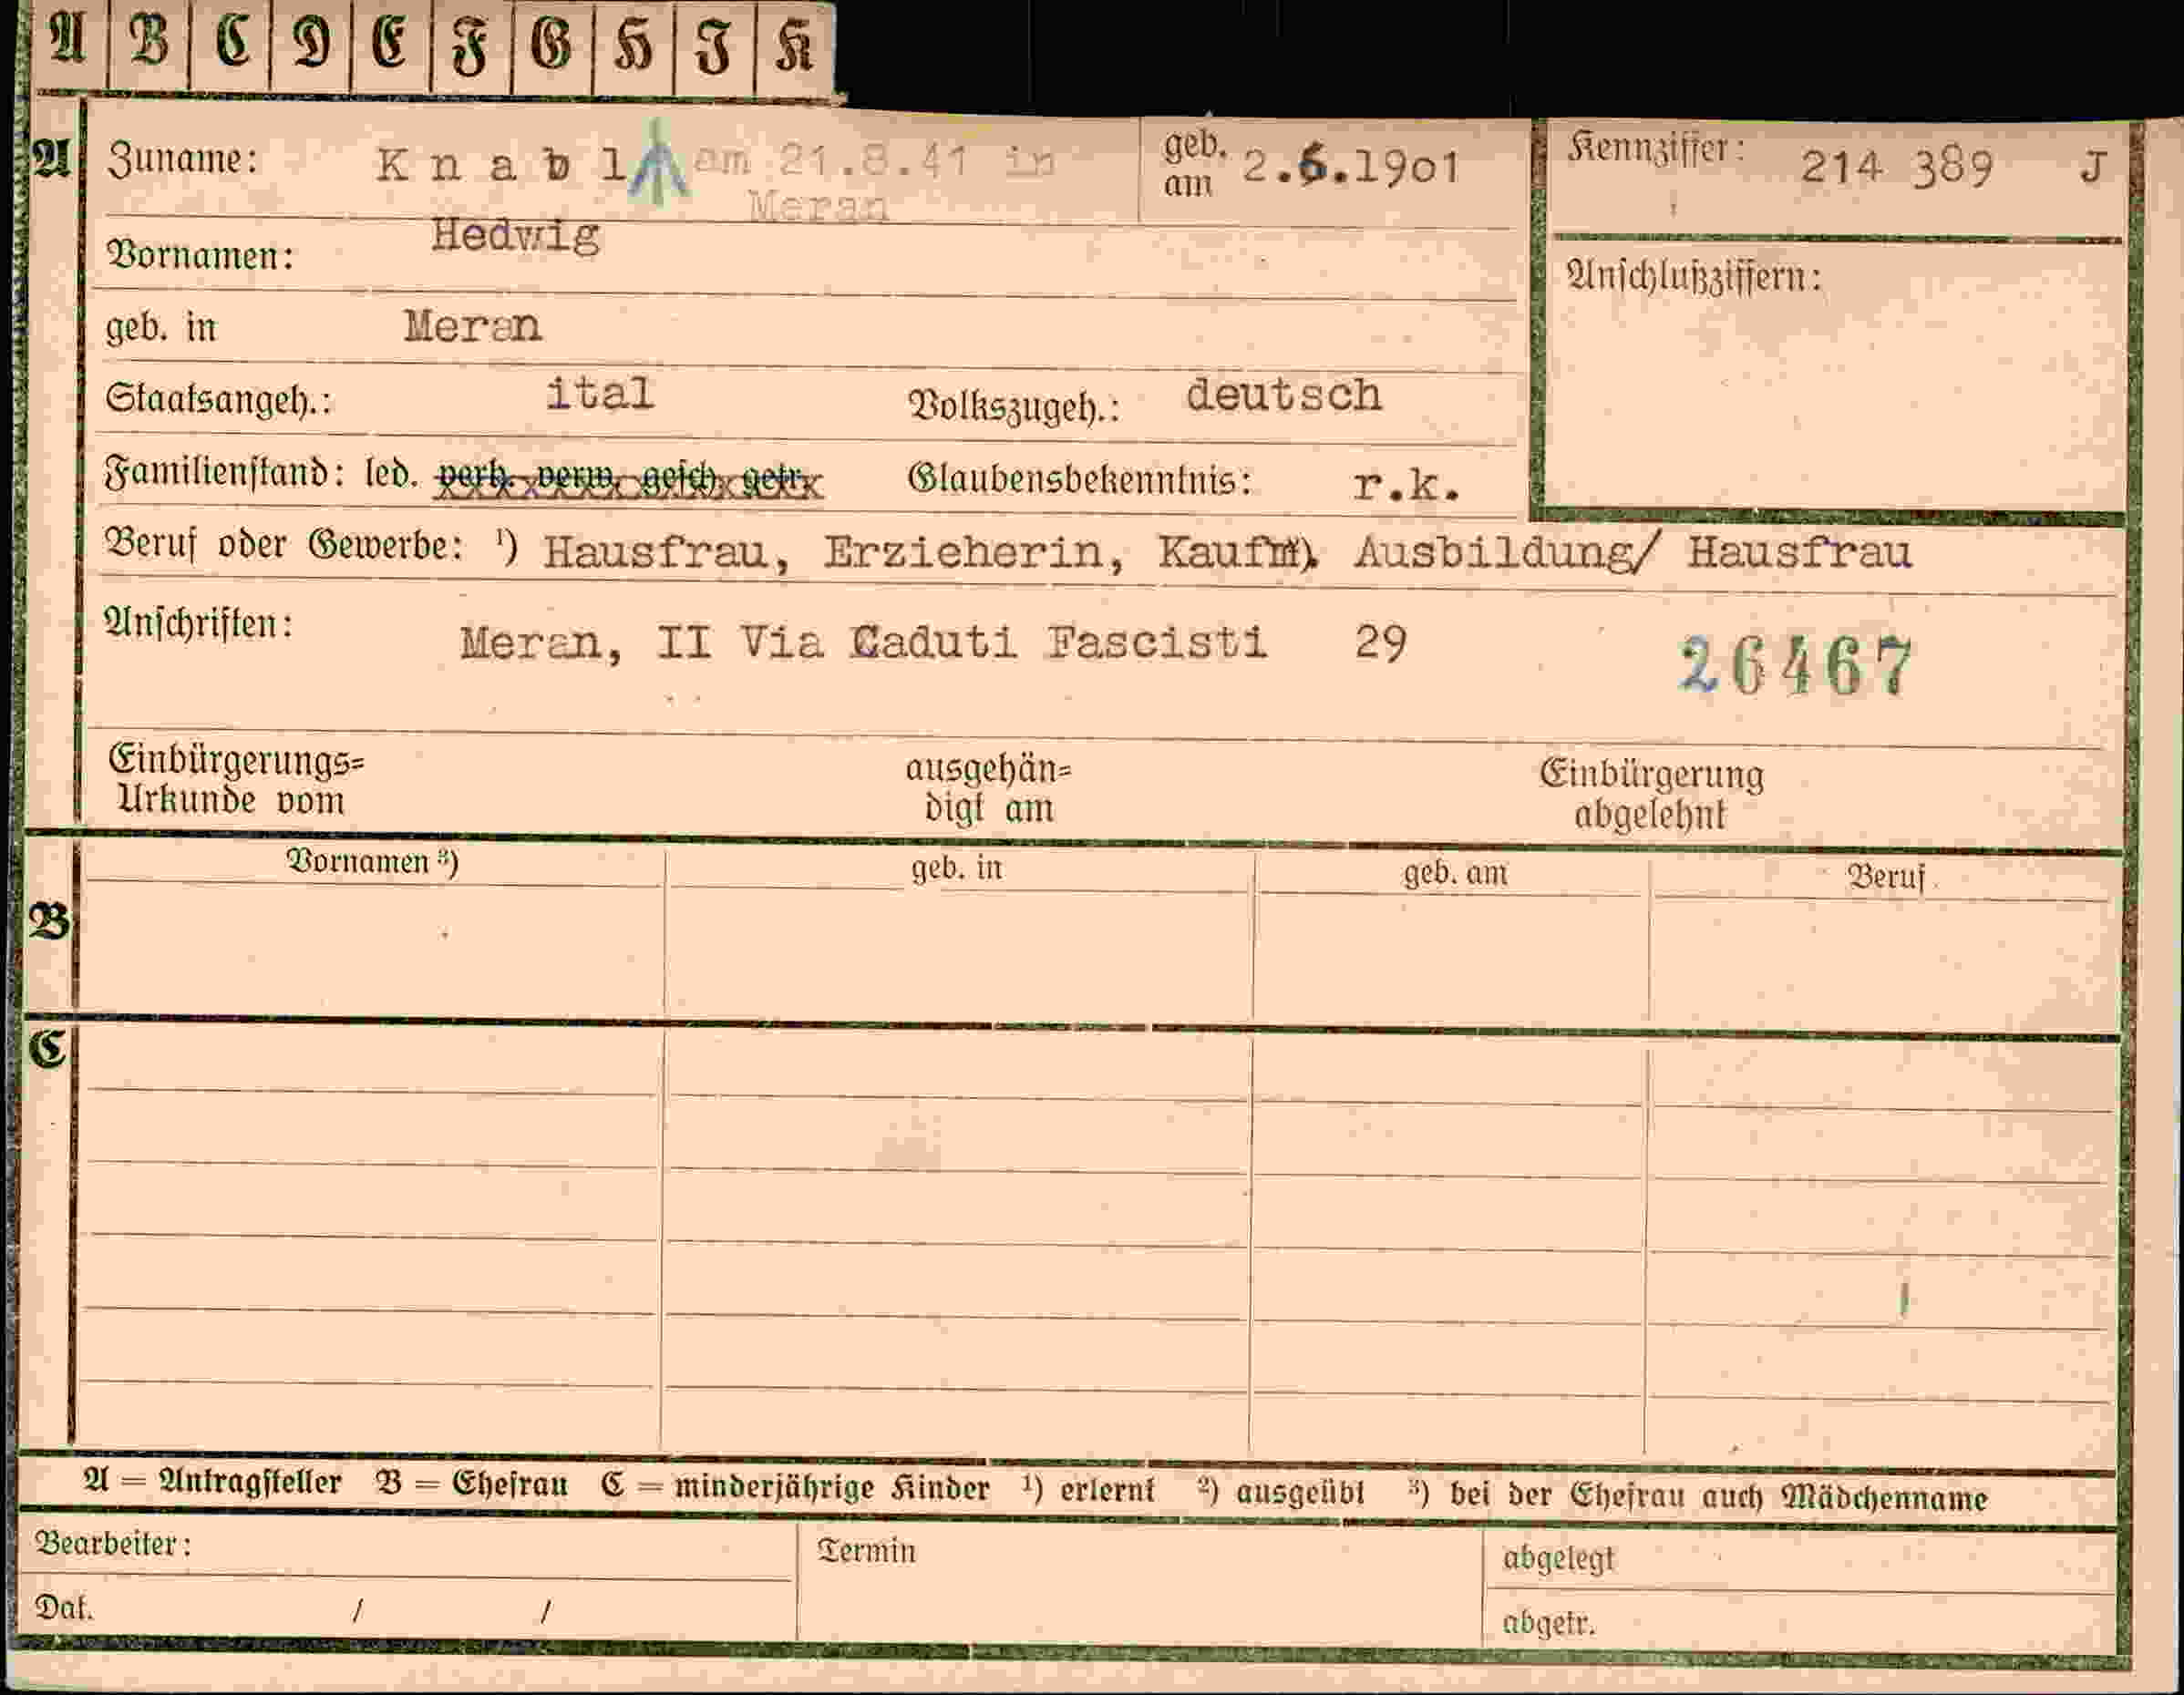Click the 'Volkszugeh.:' label

click(1014, 407)
